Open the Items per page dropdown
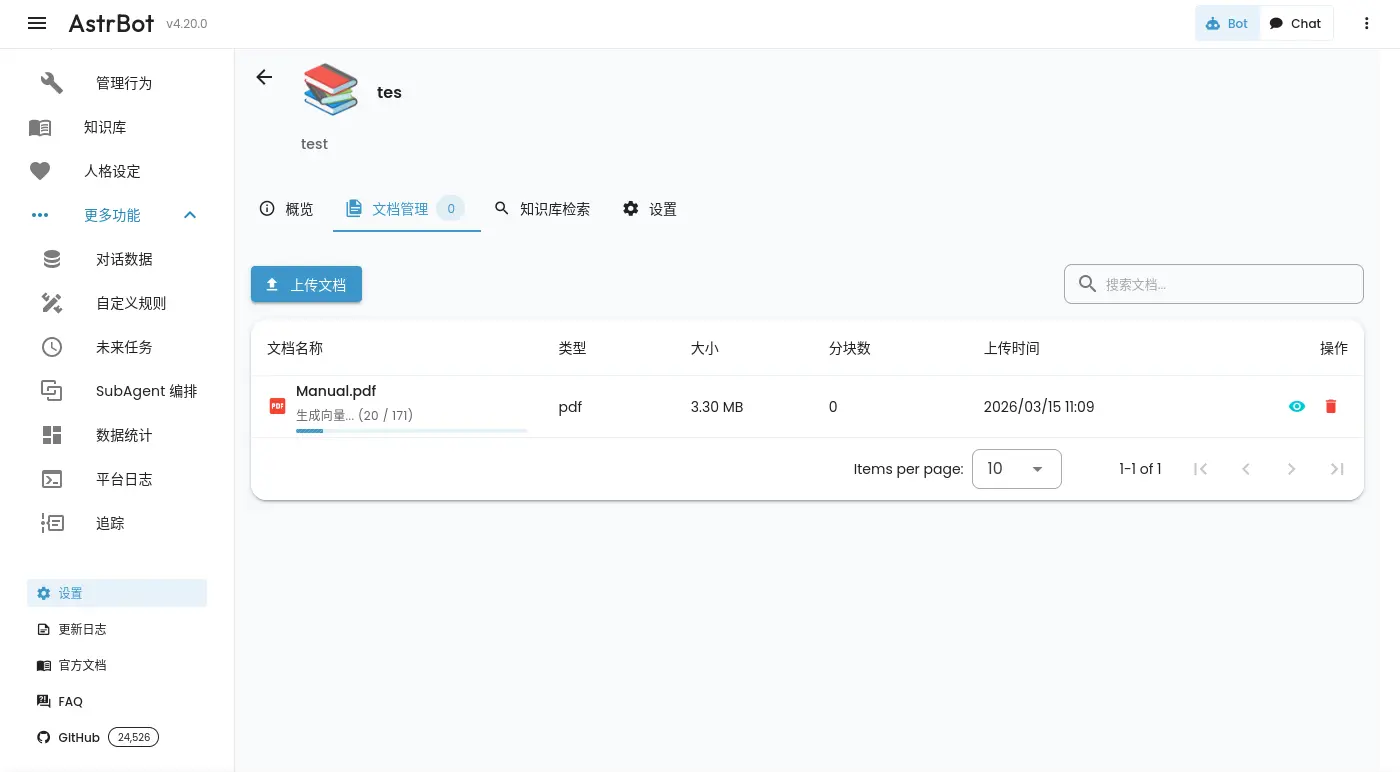Viewport: 1400px width, 772px height. tap(1016, 469)
